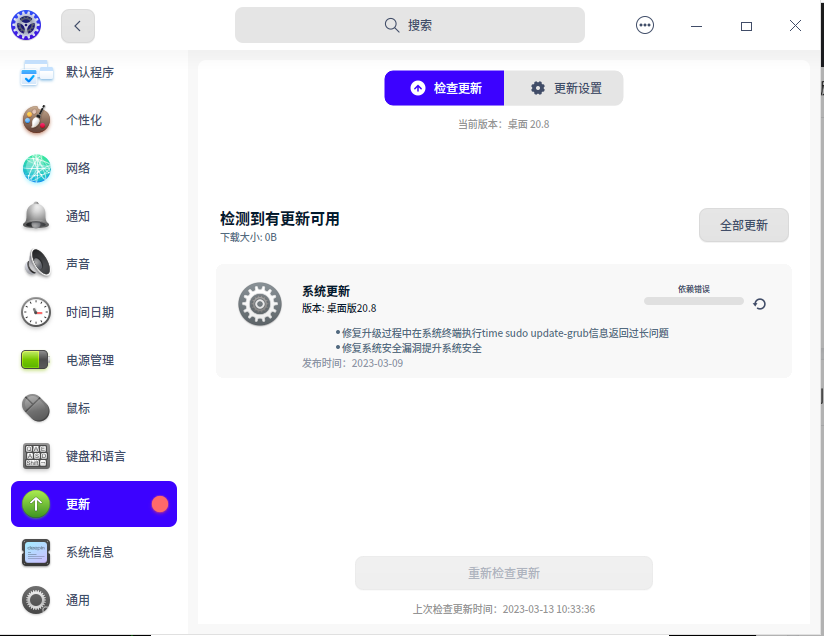
Task: Open 默认程序 icon in sidebar
Action: click(36, 73)
